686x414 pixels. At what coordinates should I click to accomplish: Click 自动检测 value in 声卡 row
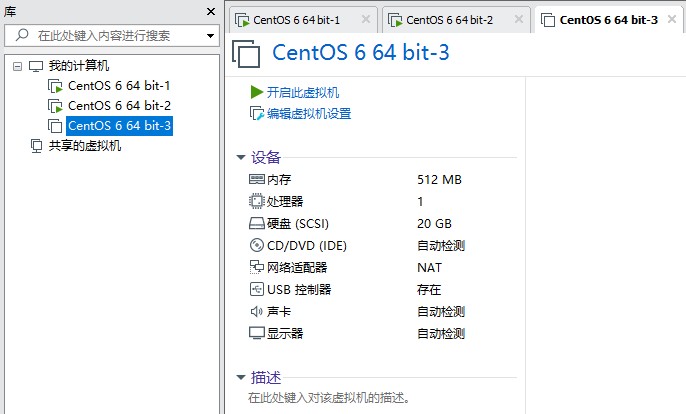[x=441, y=312]
